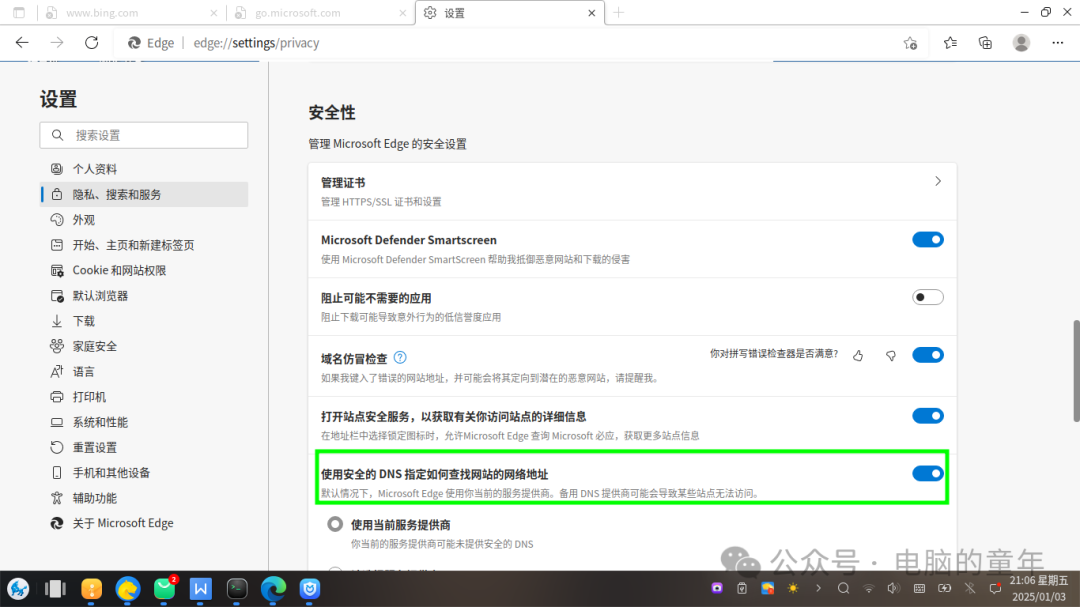Open help icon next to 域名仿冒检查
Viewport: 1080px width, 607px height.
[399, 358]
